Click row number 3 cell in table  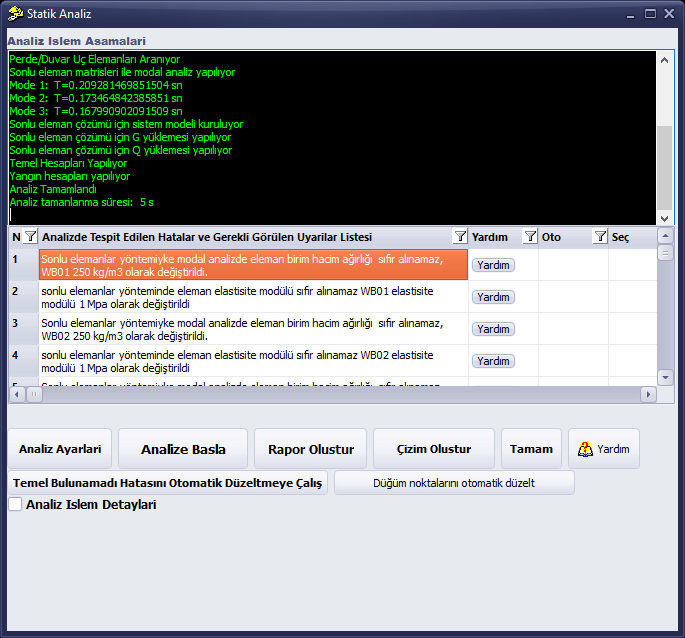pos(24,329)
